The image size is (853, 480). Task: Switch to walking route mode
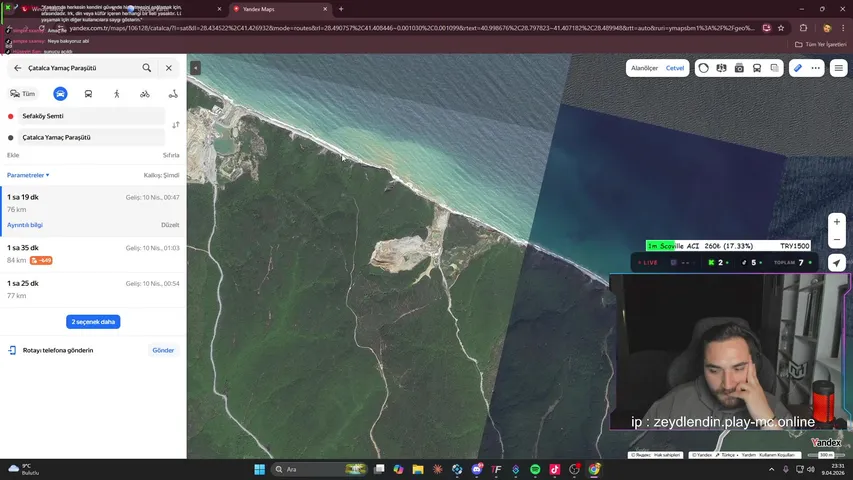116,94
